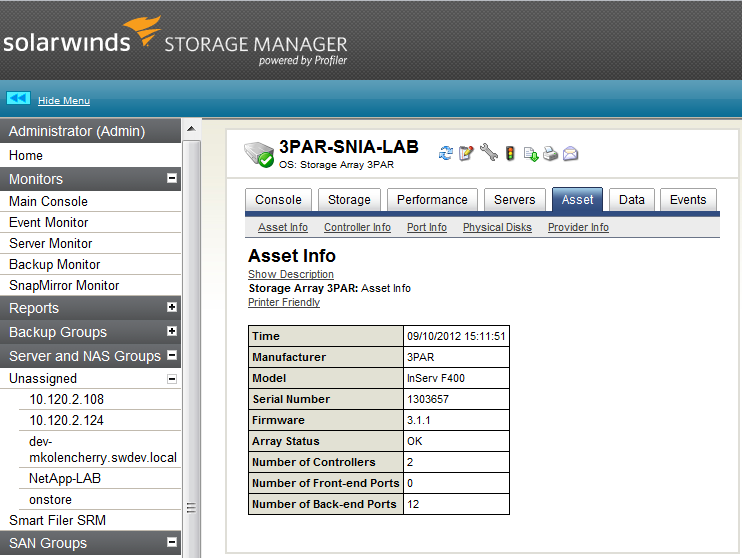742x558 pixels.
Task: Open the Storage tab
Action: point(349,200)
